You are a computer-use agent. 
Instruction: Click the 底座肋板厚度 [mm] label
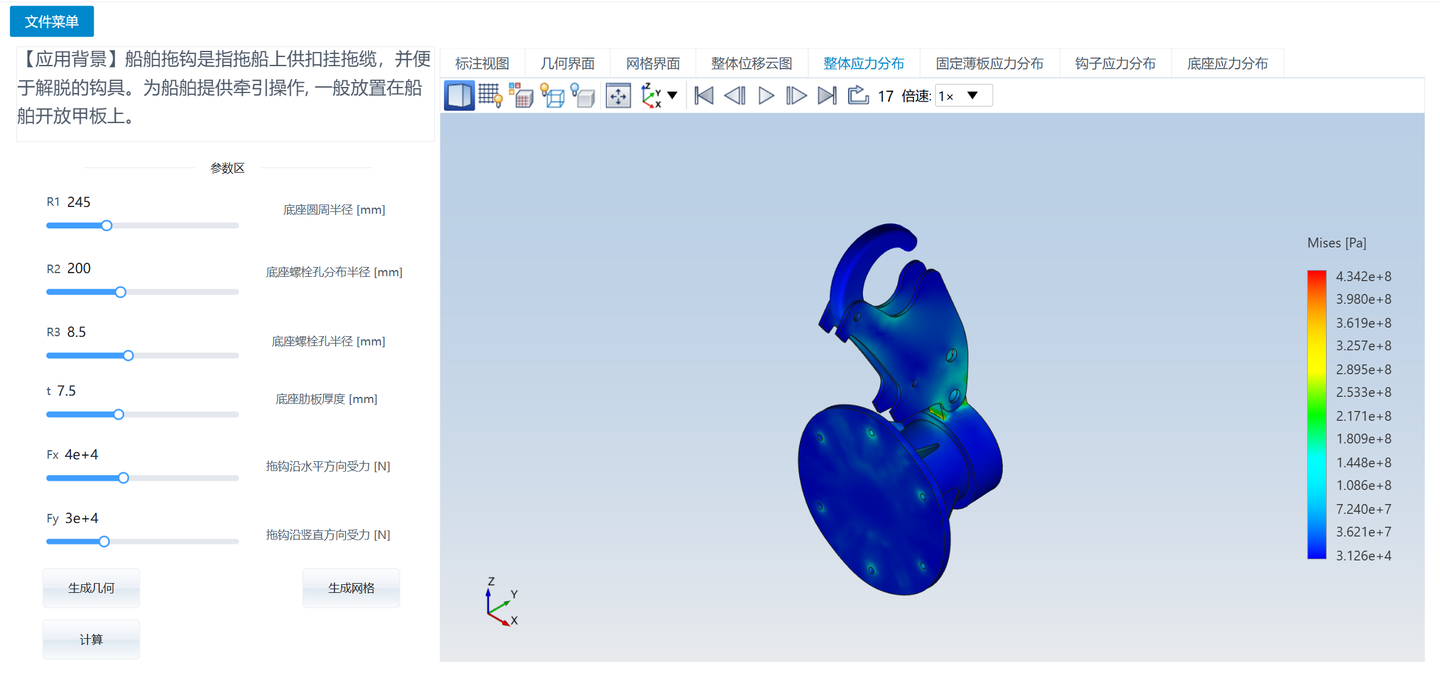click(327, 399)
